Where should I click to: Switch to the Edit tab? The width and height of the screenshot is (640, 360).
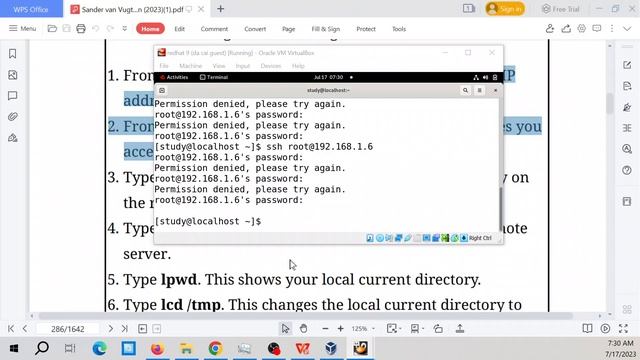180,29
